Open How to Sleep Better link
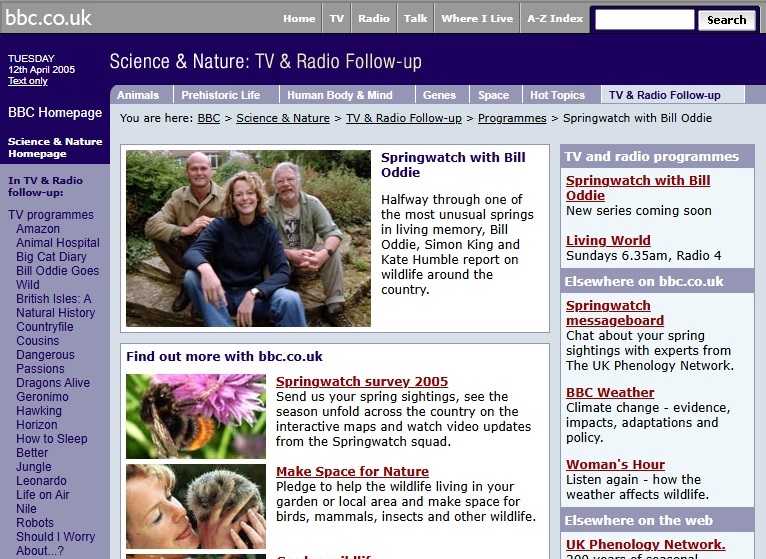Screen dimensions: 766x559 (51, 446)
